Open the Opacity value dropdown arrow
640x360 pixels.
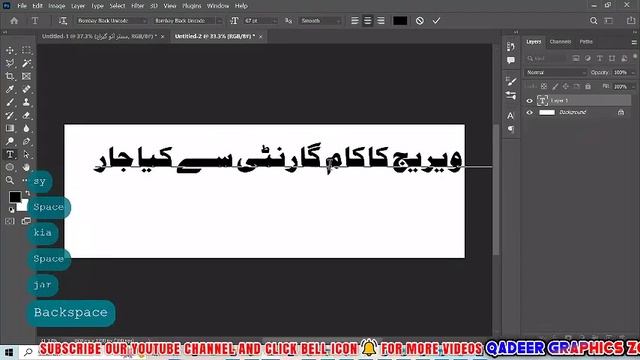tap(633, 72)
